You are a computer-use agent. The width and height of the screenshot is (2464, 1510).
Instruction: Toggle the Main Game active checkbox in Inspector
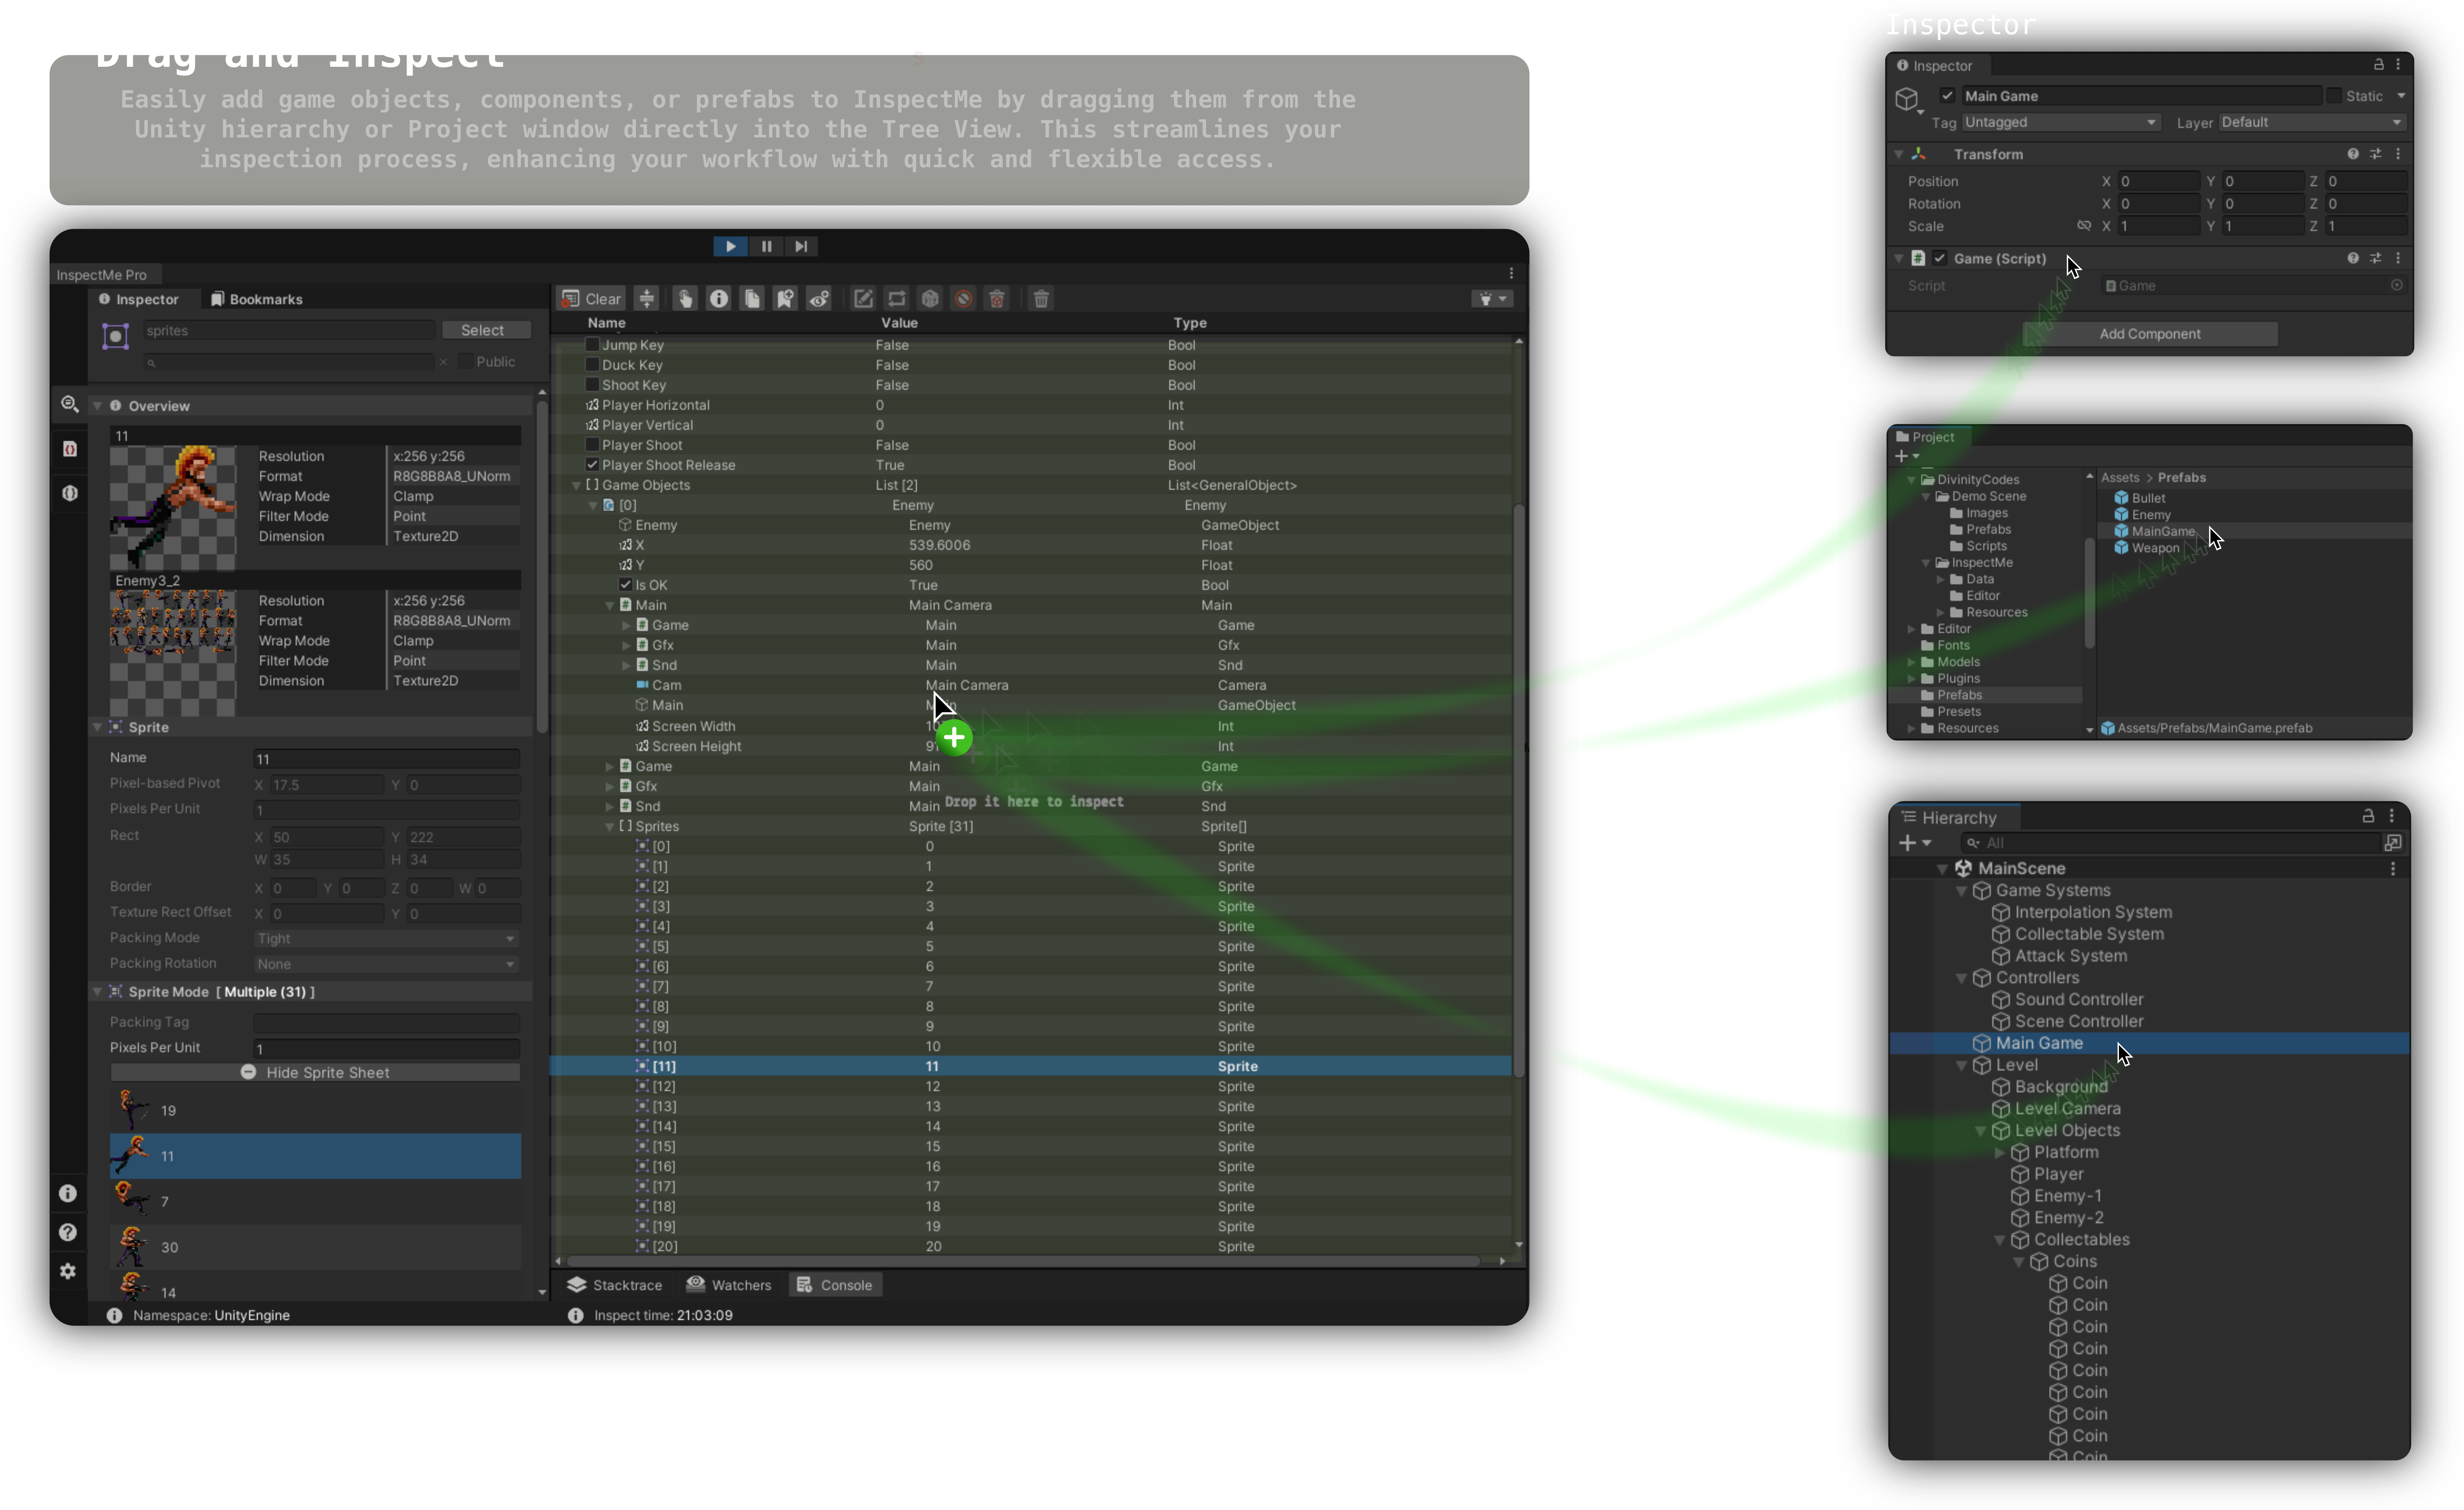point(1947,96)
